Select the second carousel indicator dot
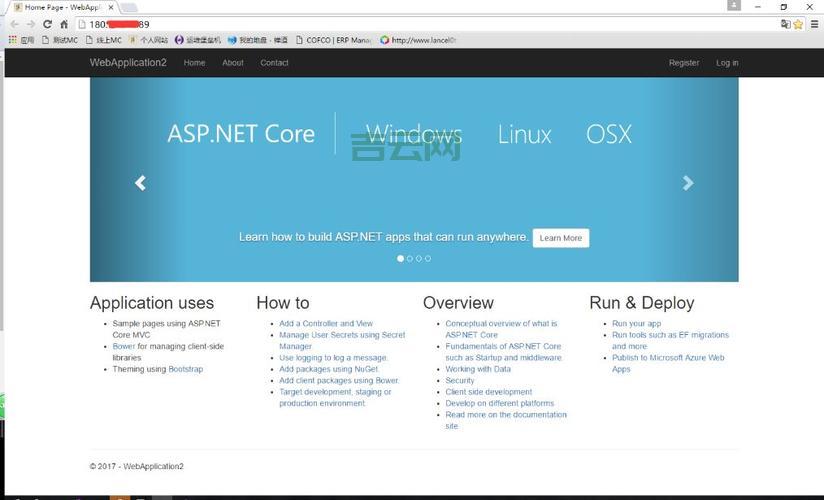Image resolution: width=824 pixels, height=500 pixels. click(x=410, y=258)
